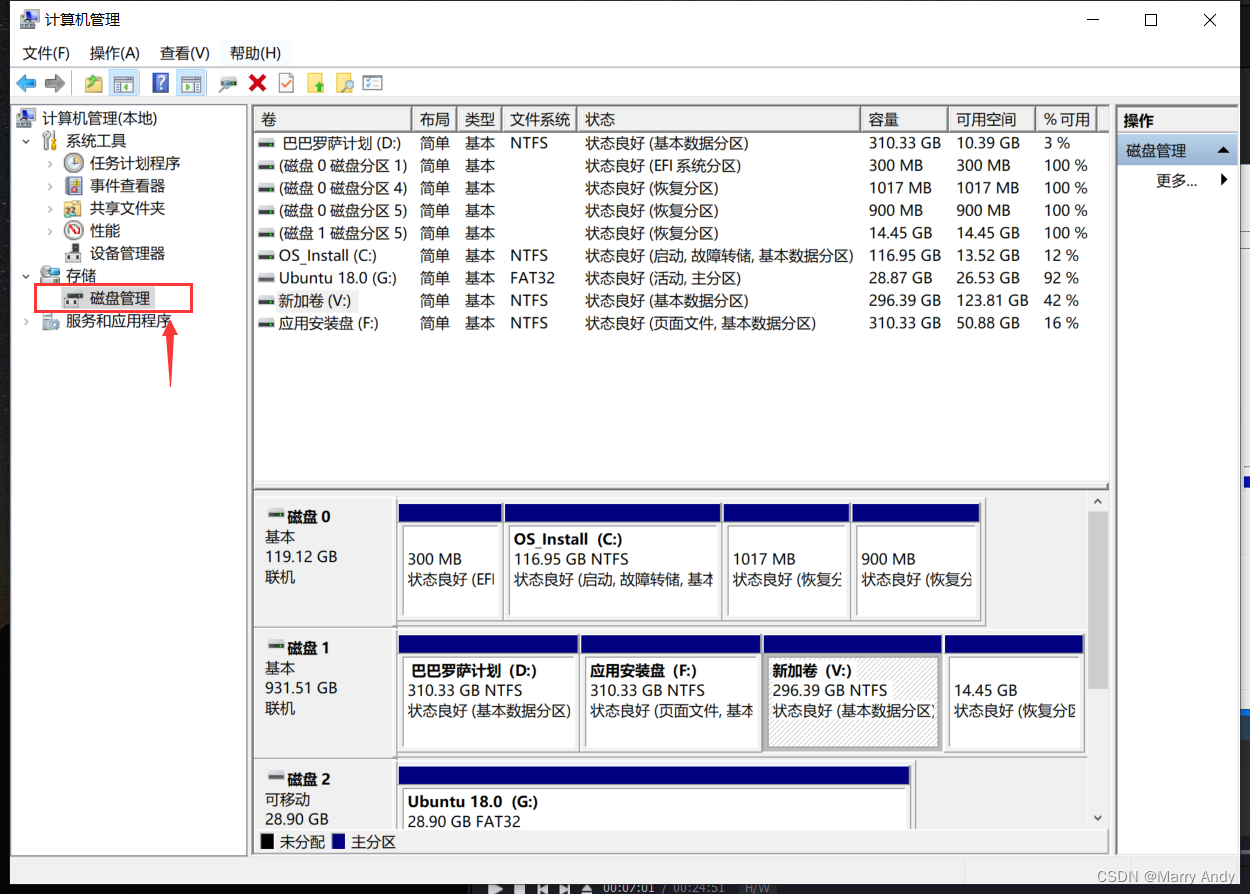Open Help via blue question mark icon
Image resolution: width=1250 pixels, height=894 pixels.
pos(160,84)
